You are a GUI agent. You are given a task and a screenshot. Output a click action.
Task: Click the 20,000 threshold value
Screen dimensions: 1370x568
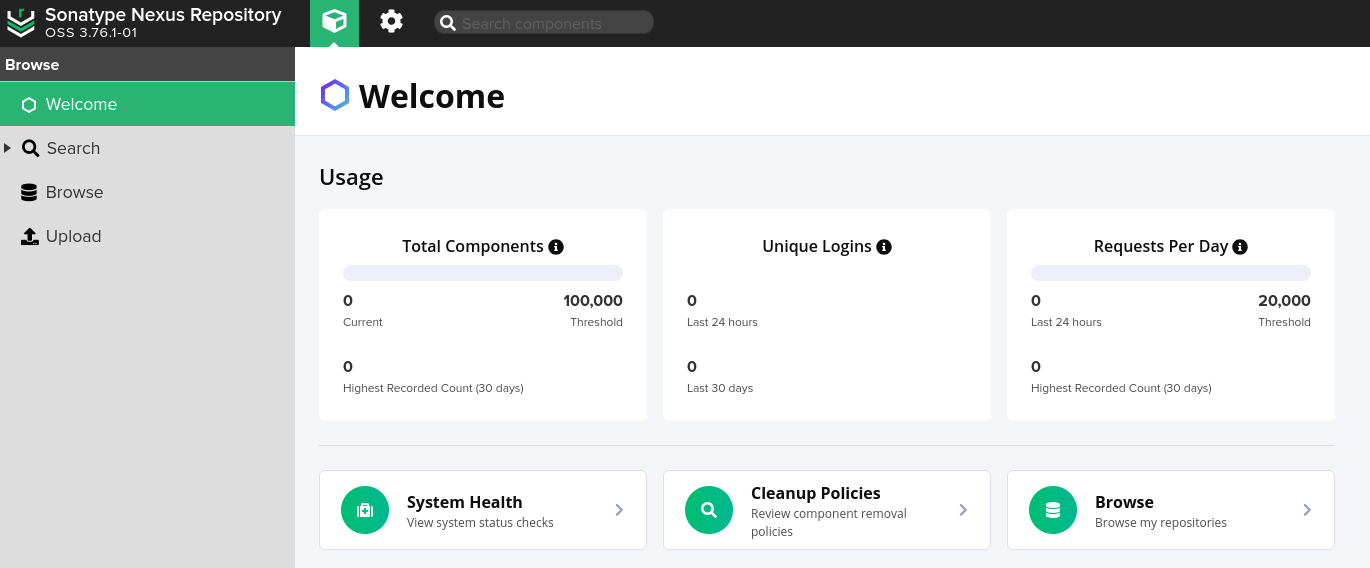point(1284,301)
